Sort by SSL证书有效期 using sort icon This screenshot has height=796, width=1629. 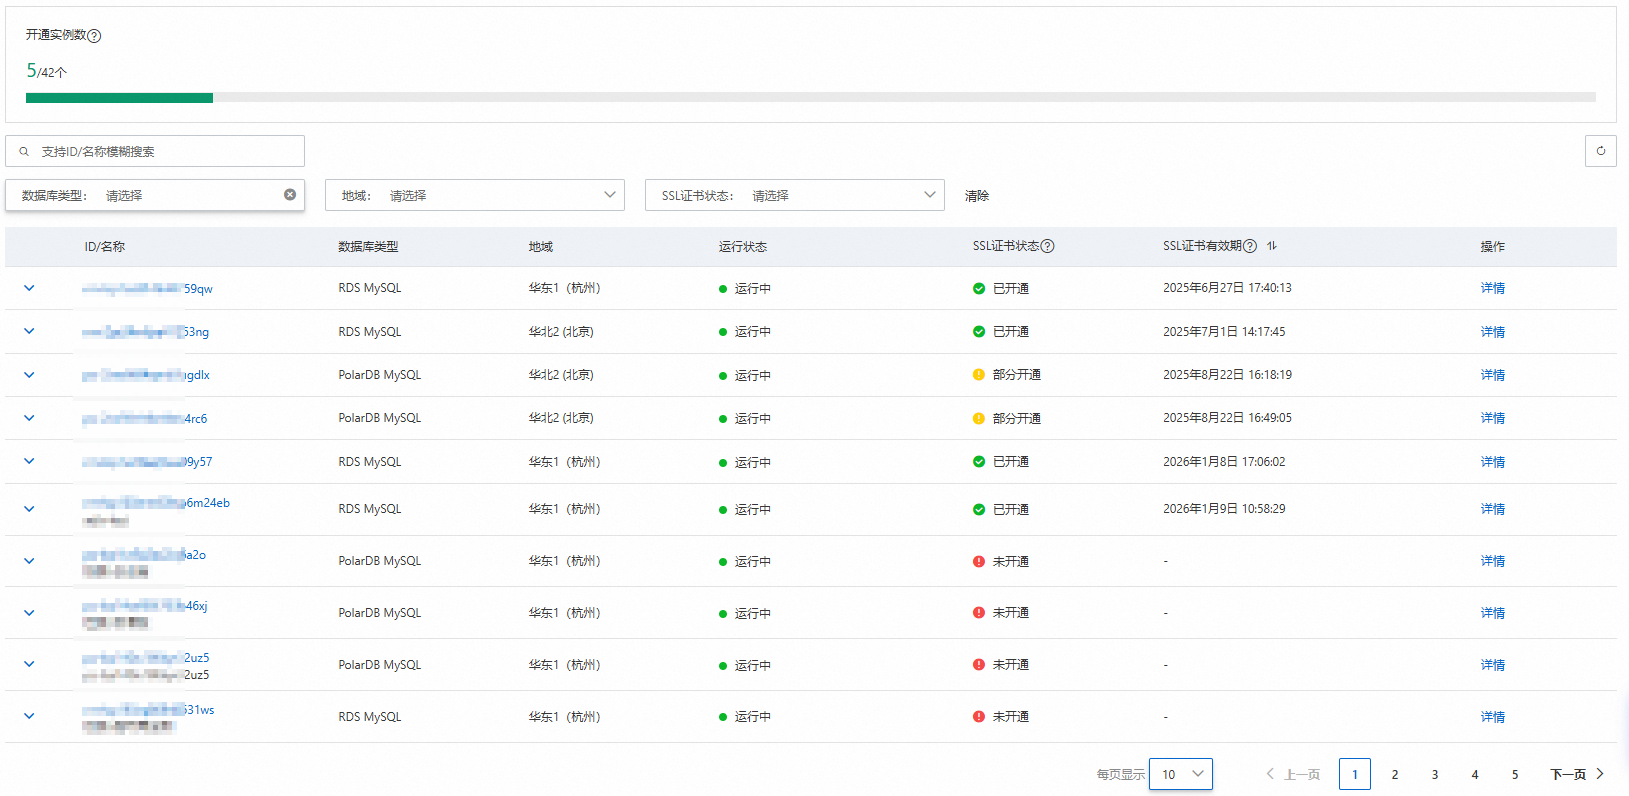1272,246
